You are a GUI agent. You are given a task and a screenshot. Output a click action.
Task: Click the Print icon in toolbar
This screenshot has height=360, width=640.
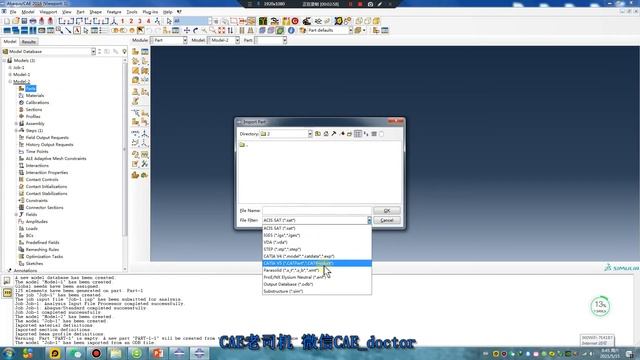tap(33, 21)
